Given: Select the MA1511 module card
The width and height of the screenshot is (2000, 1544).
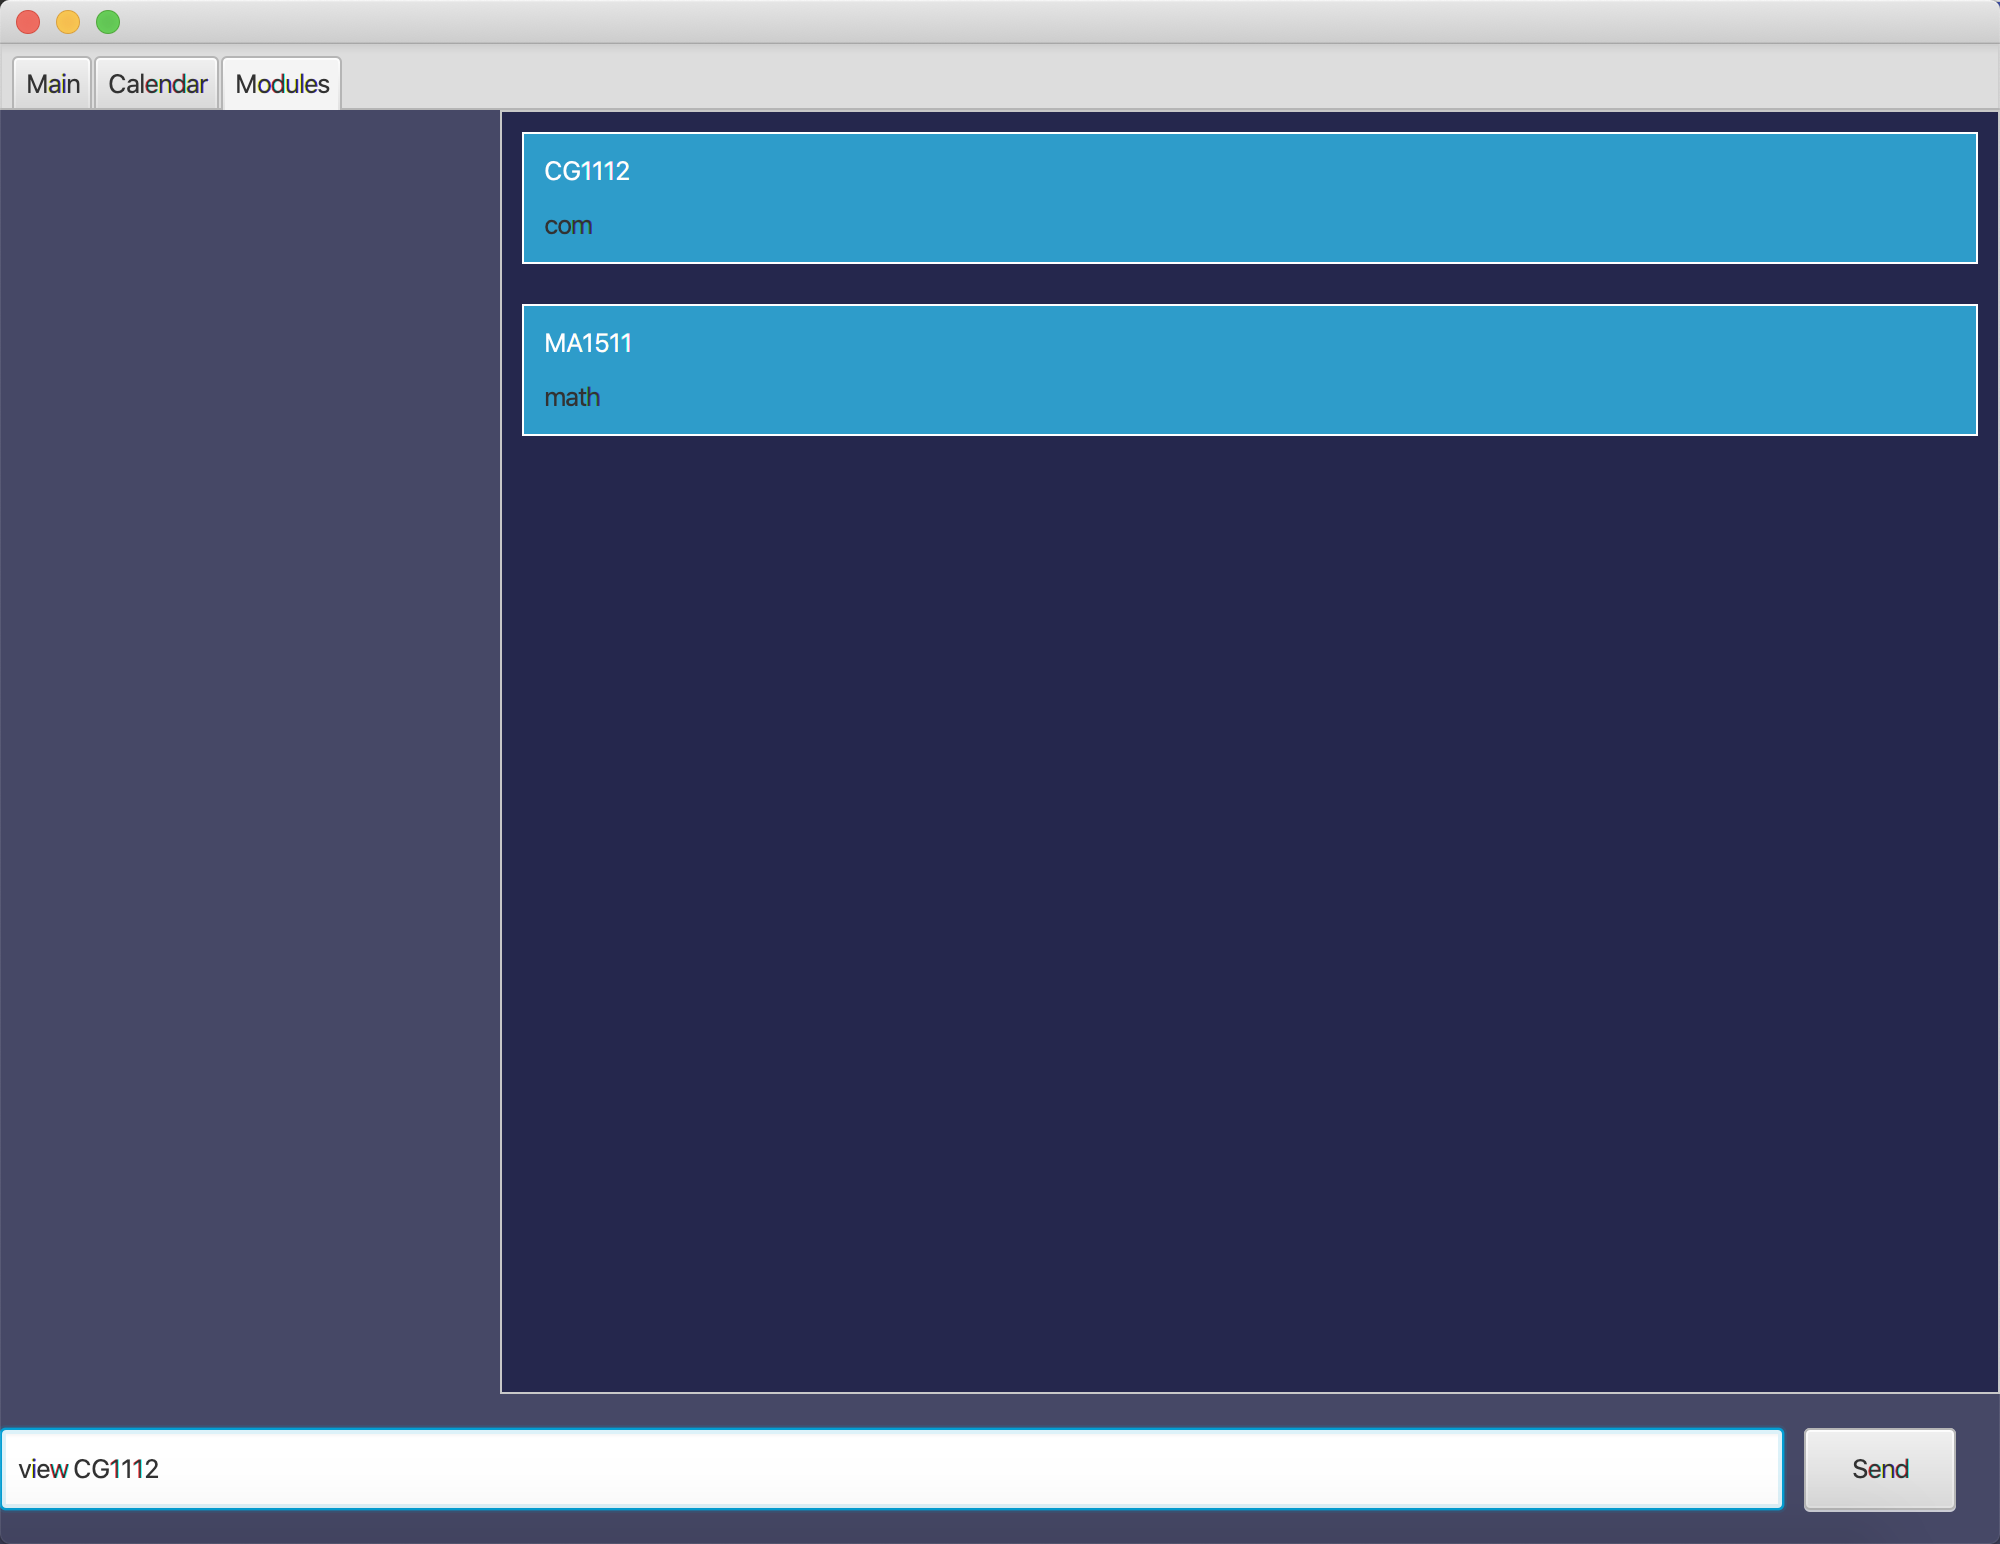Looking at the screenshot, I should tap(1249, 370).
